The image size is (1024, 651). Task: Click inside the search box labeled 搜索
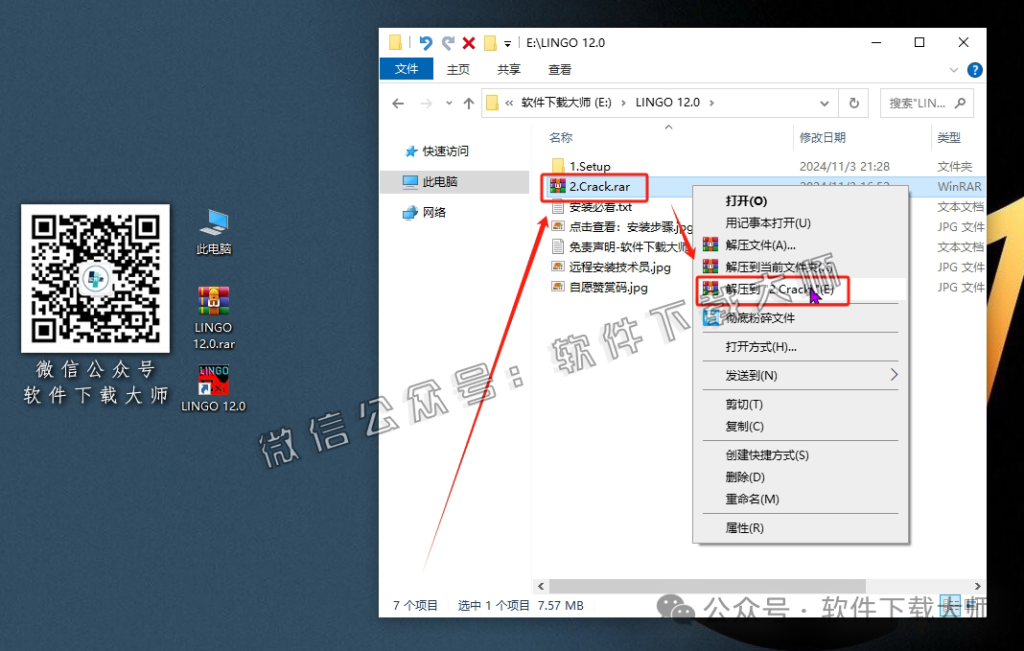920,103
